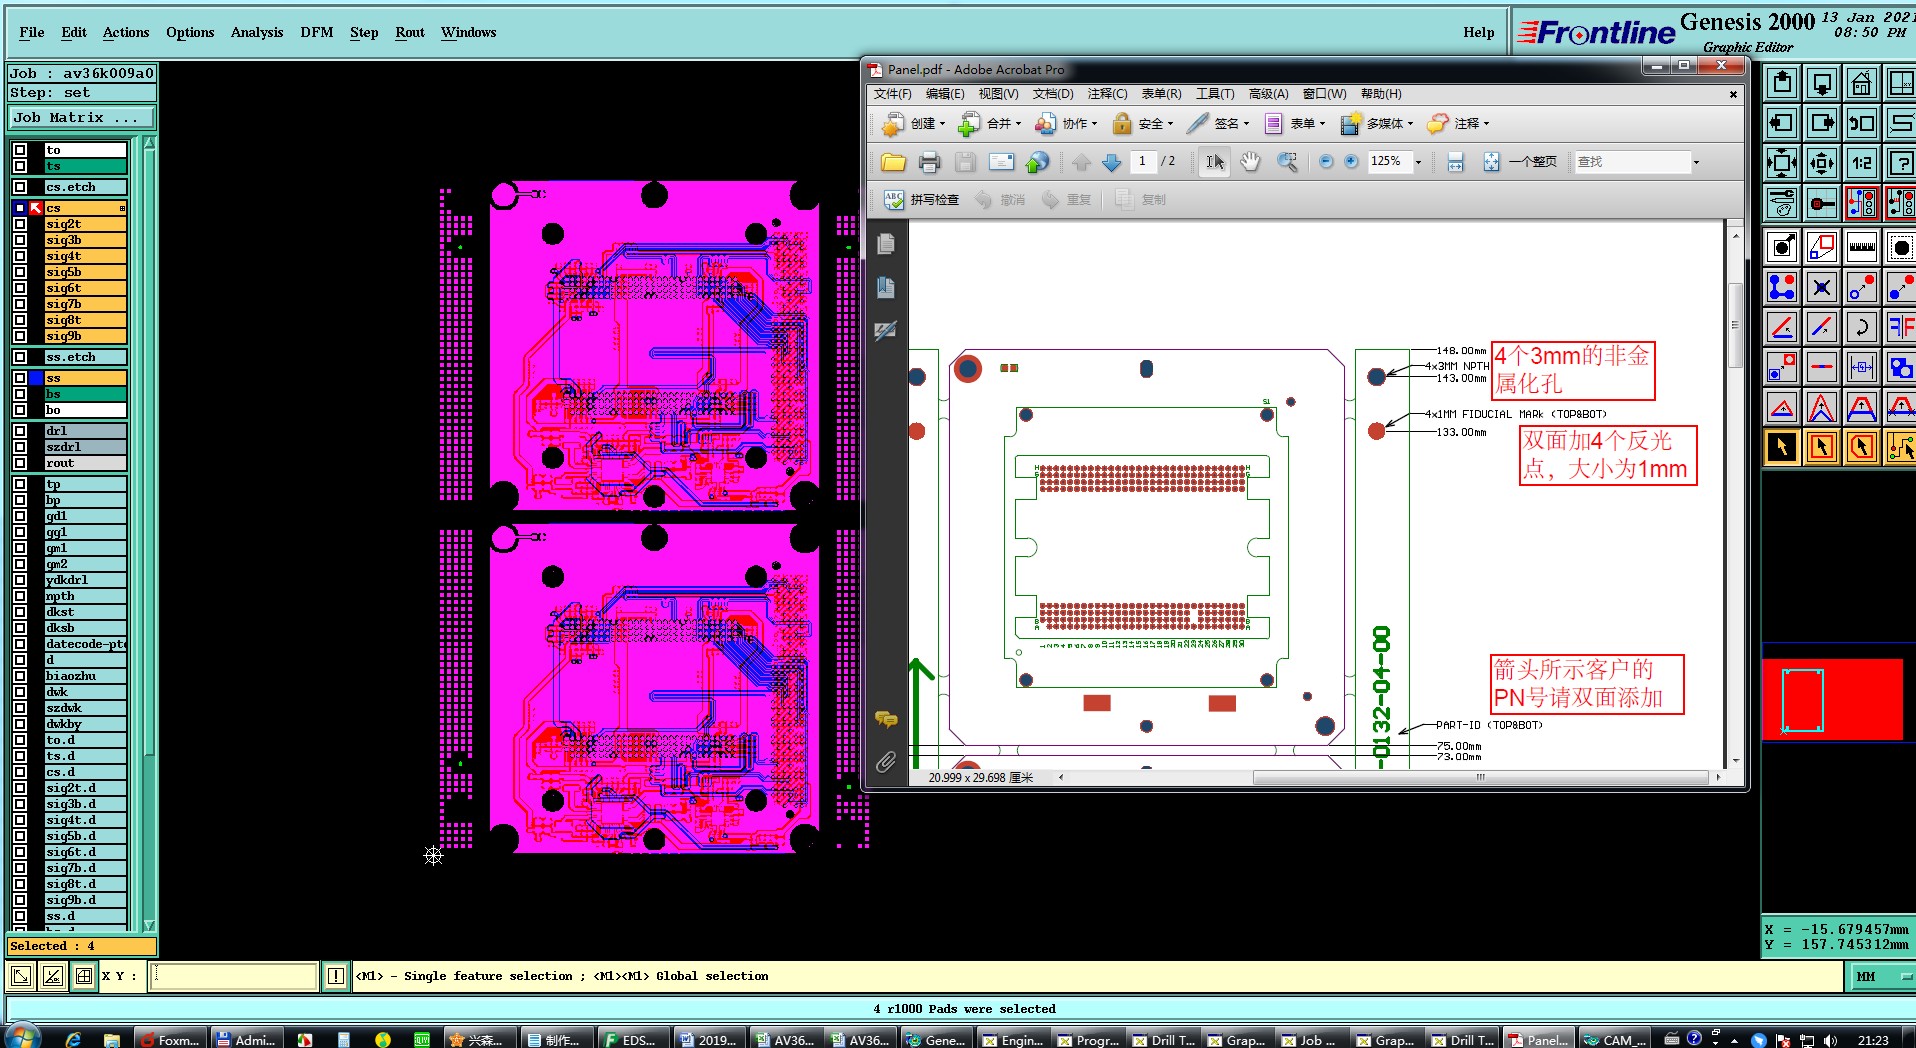This screenshot has width=1916, height=1048.
Task: Click the Home view icon
Action: pyautogui.click(x=1861, y=83)
